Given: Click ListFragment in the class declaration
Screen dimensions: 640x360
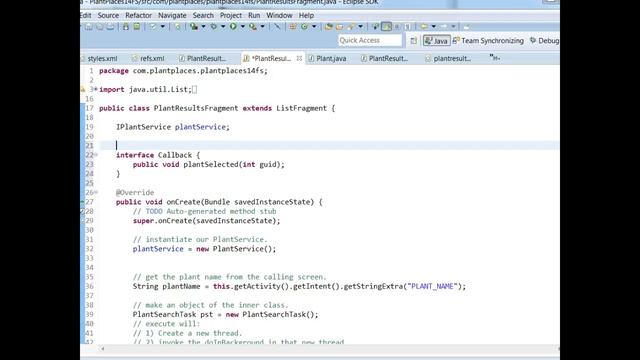Looking at the screenshot, I should click(302, 108).
